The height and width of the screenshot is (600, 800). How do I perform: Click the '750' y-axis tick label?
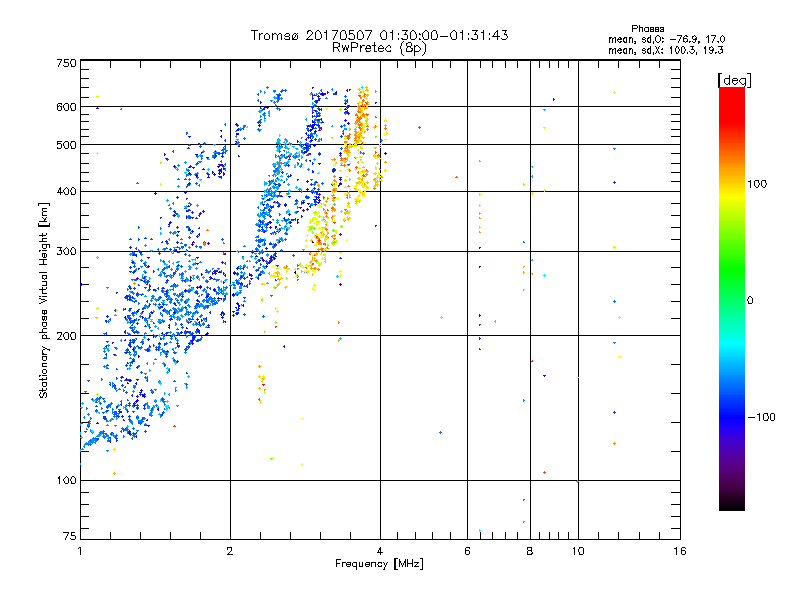click(x=66, y=63)
